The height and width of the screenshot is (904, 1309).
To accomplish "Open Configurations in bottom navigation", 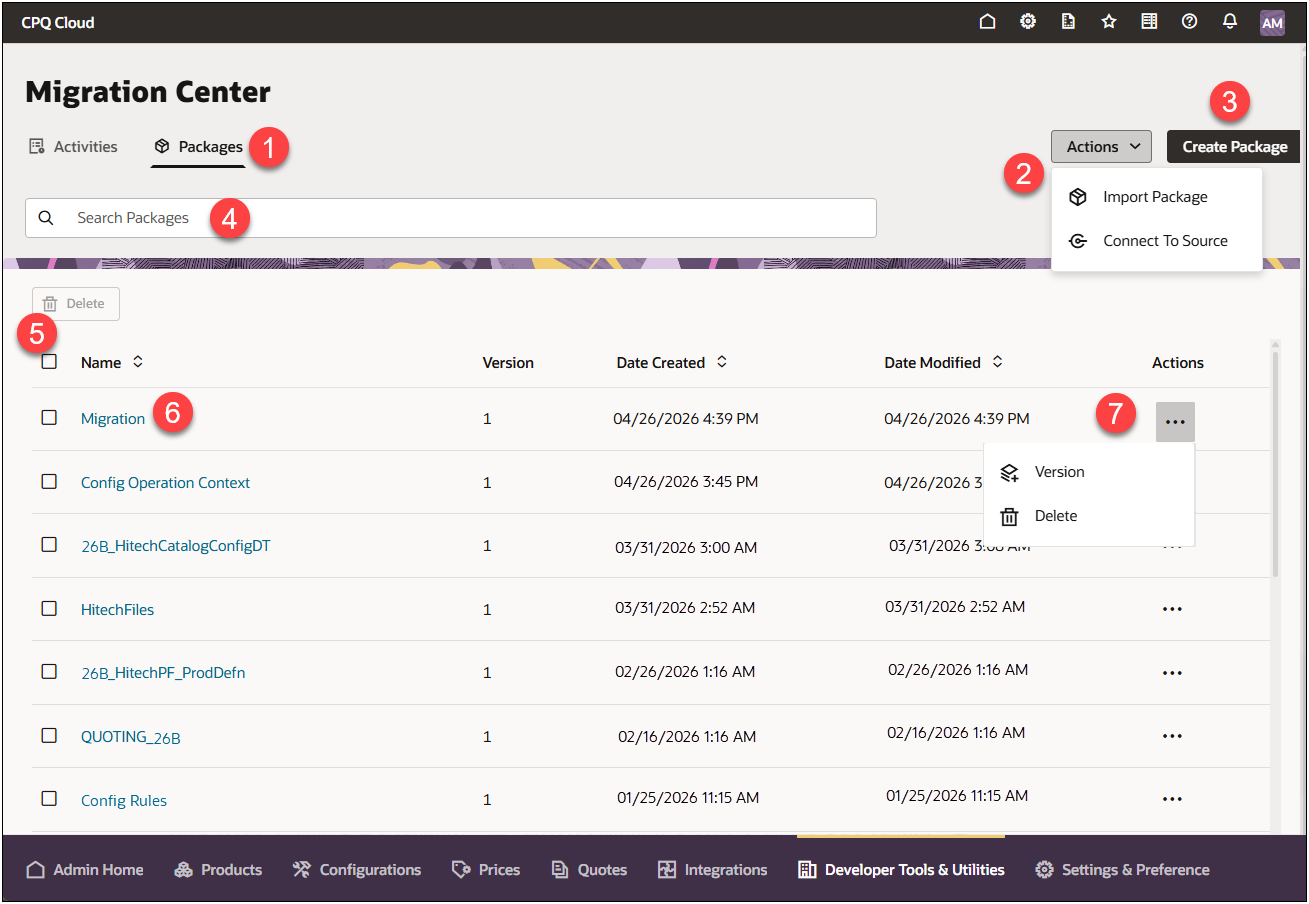I will [x=357, y=870].
